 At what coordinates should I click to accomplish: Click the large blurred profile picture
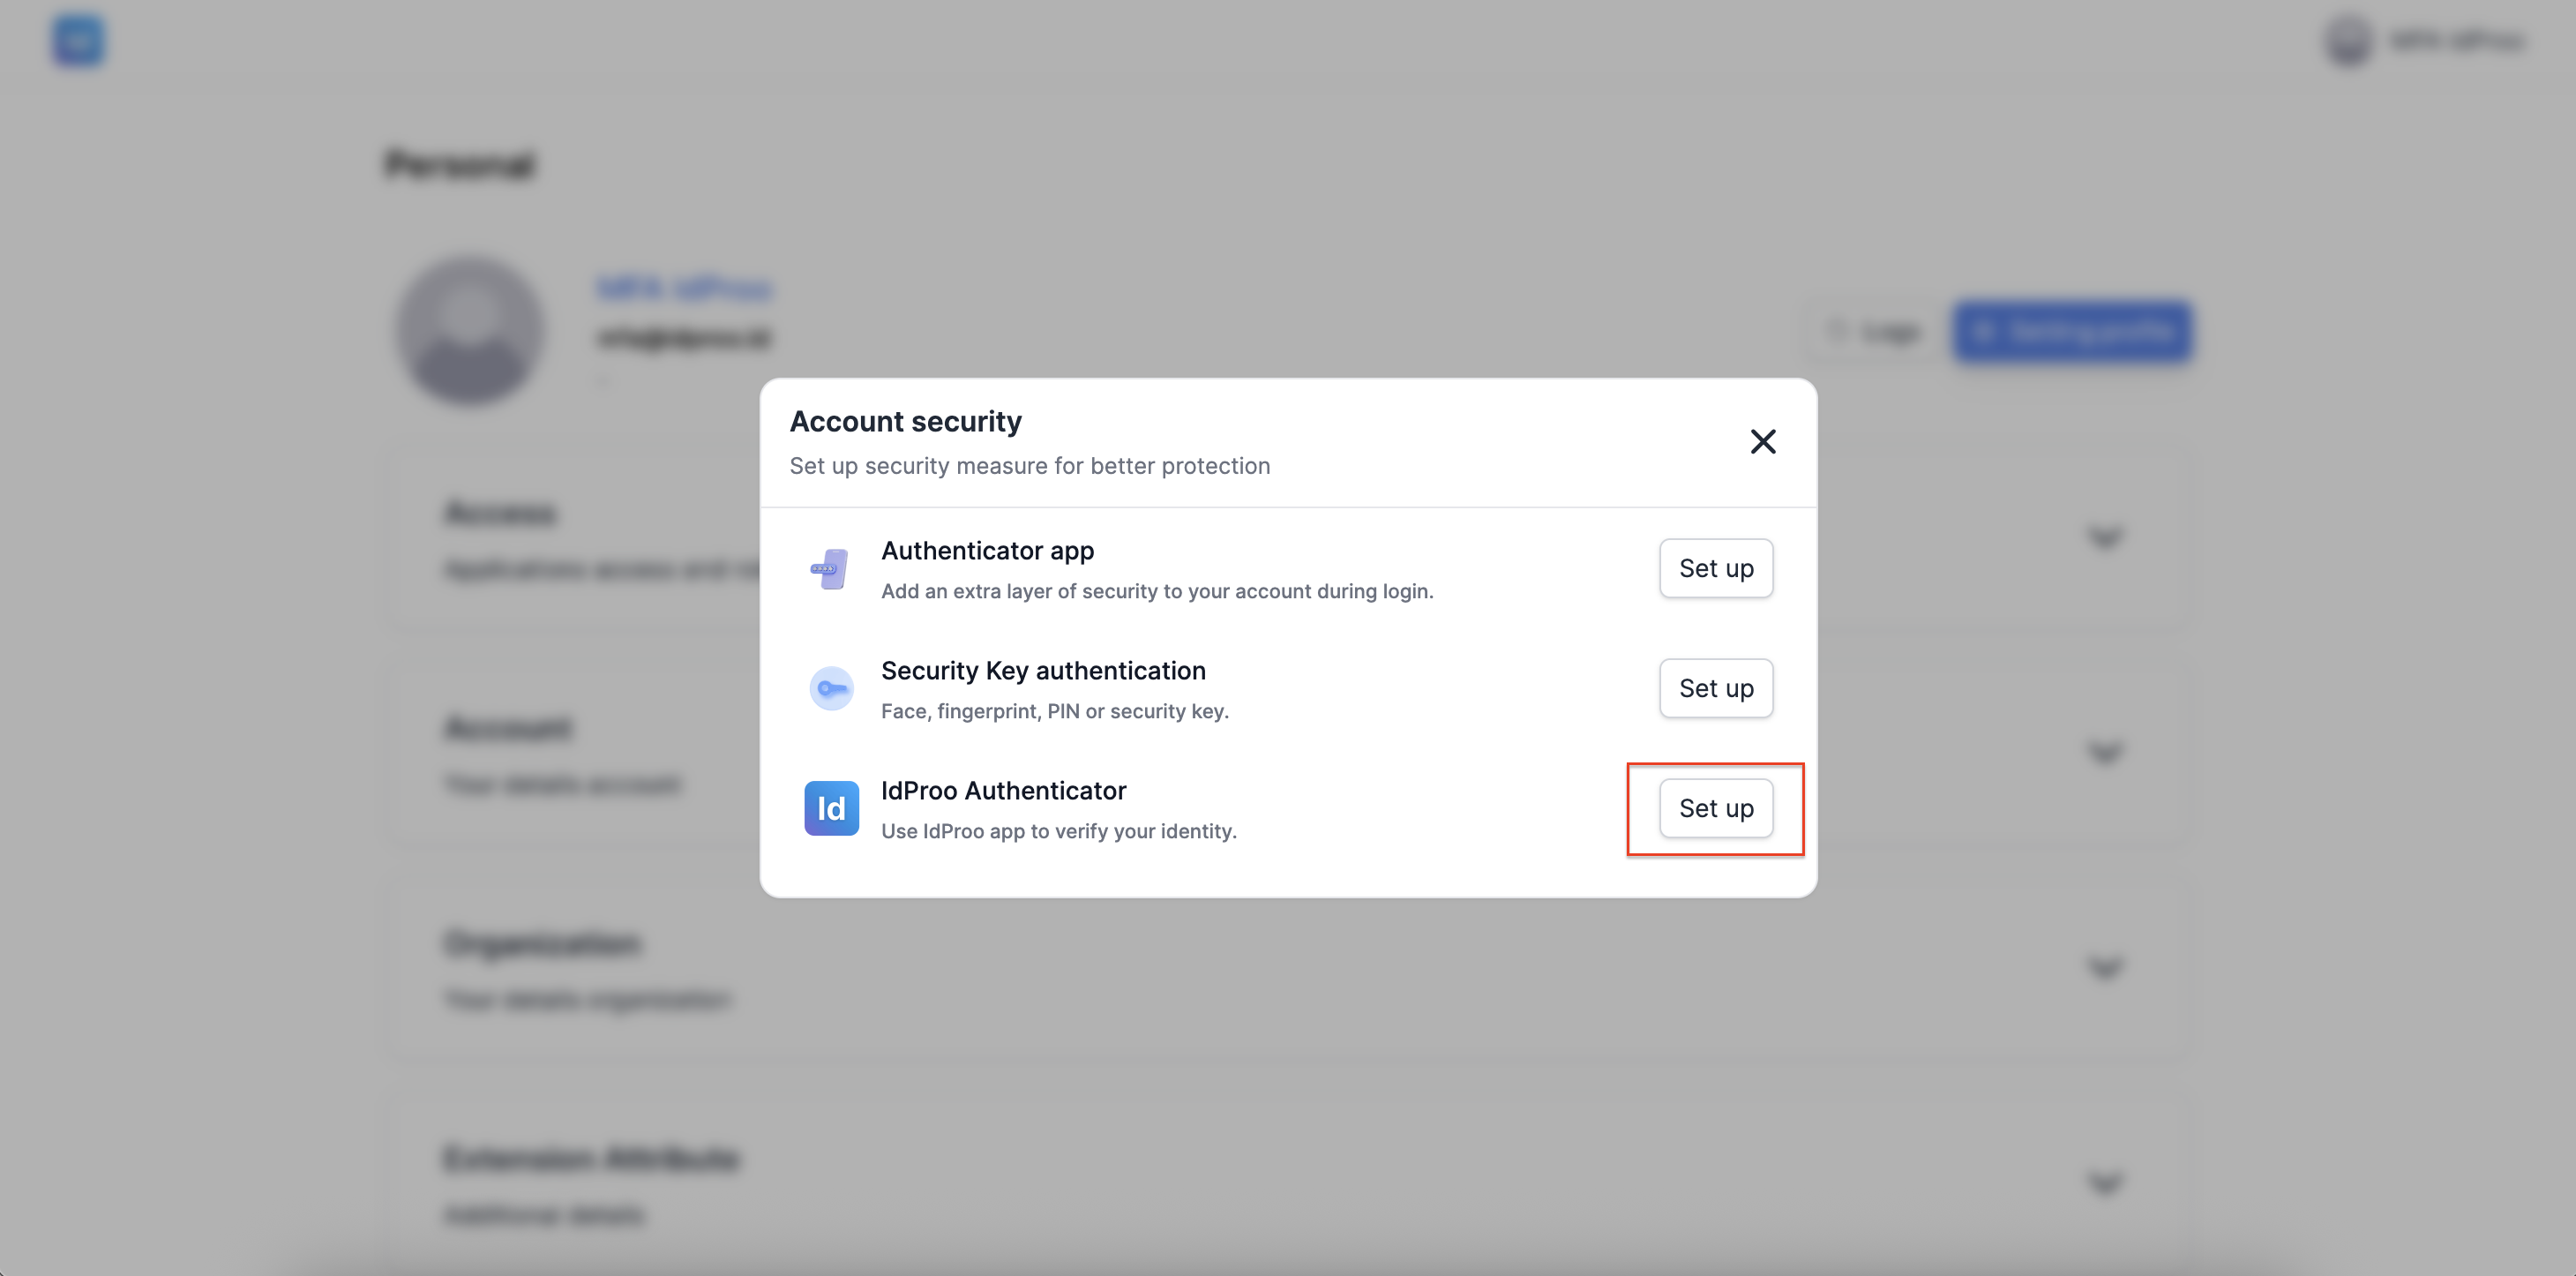(470, 330)
